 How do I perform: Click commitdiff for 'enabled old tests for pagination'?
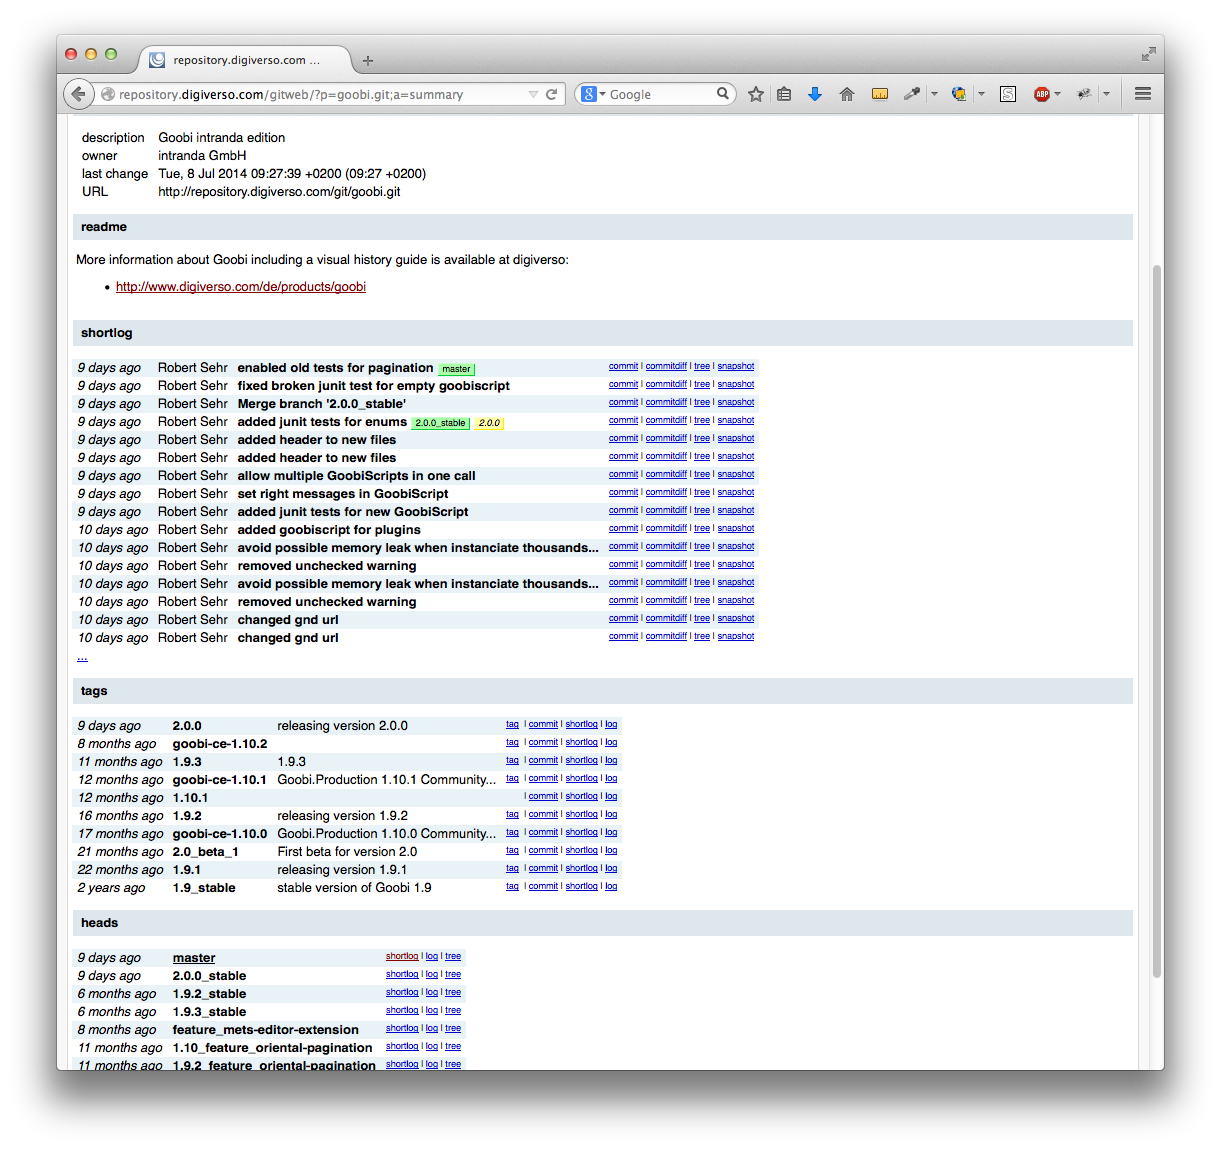click(666, 367)
